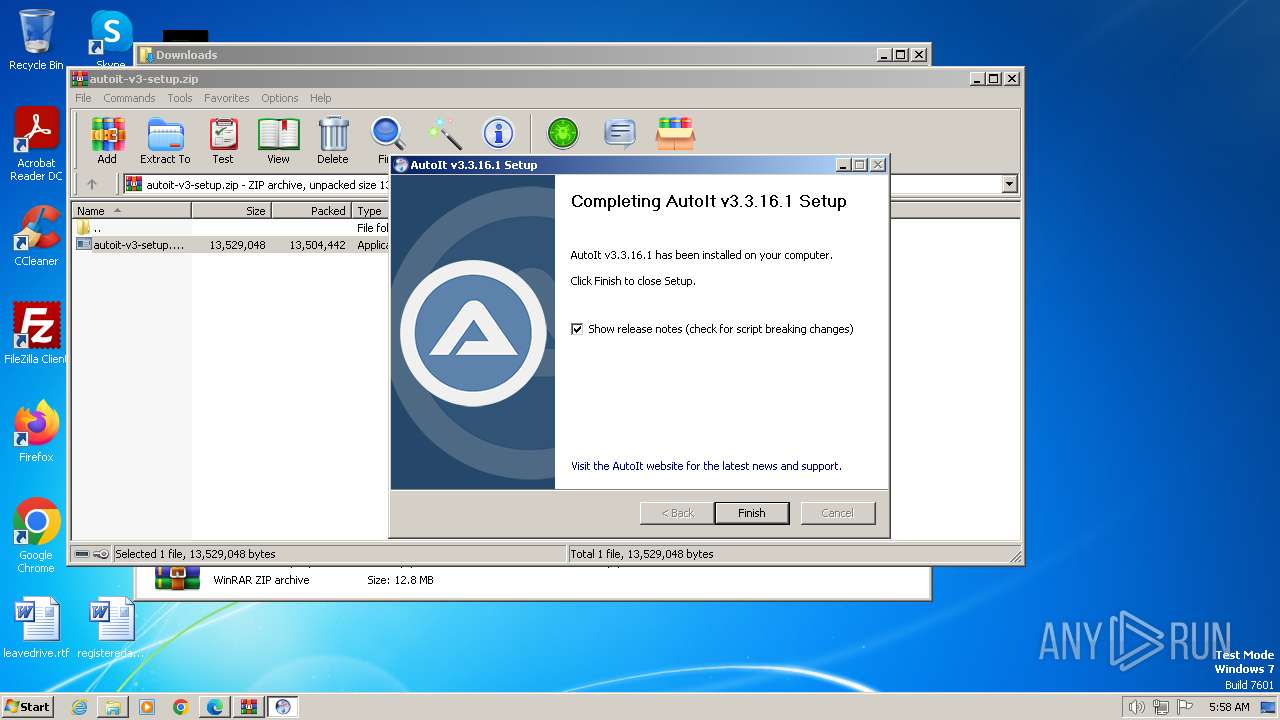
Task: Open Firefox desktop shortcut
Action: point(36,432)
